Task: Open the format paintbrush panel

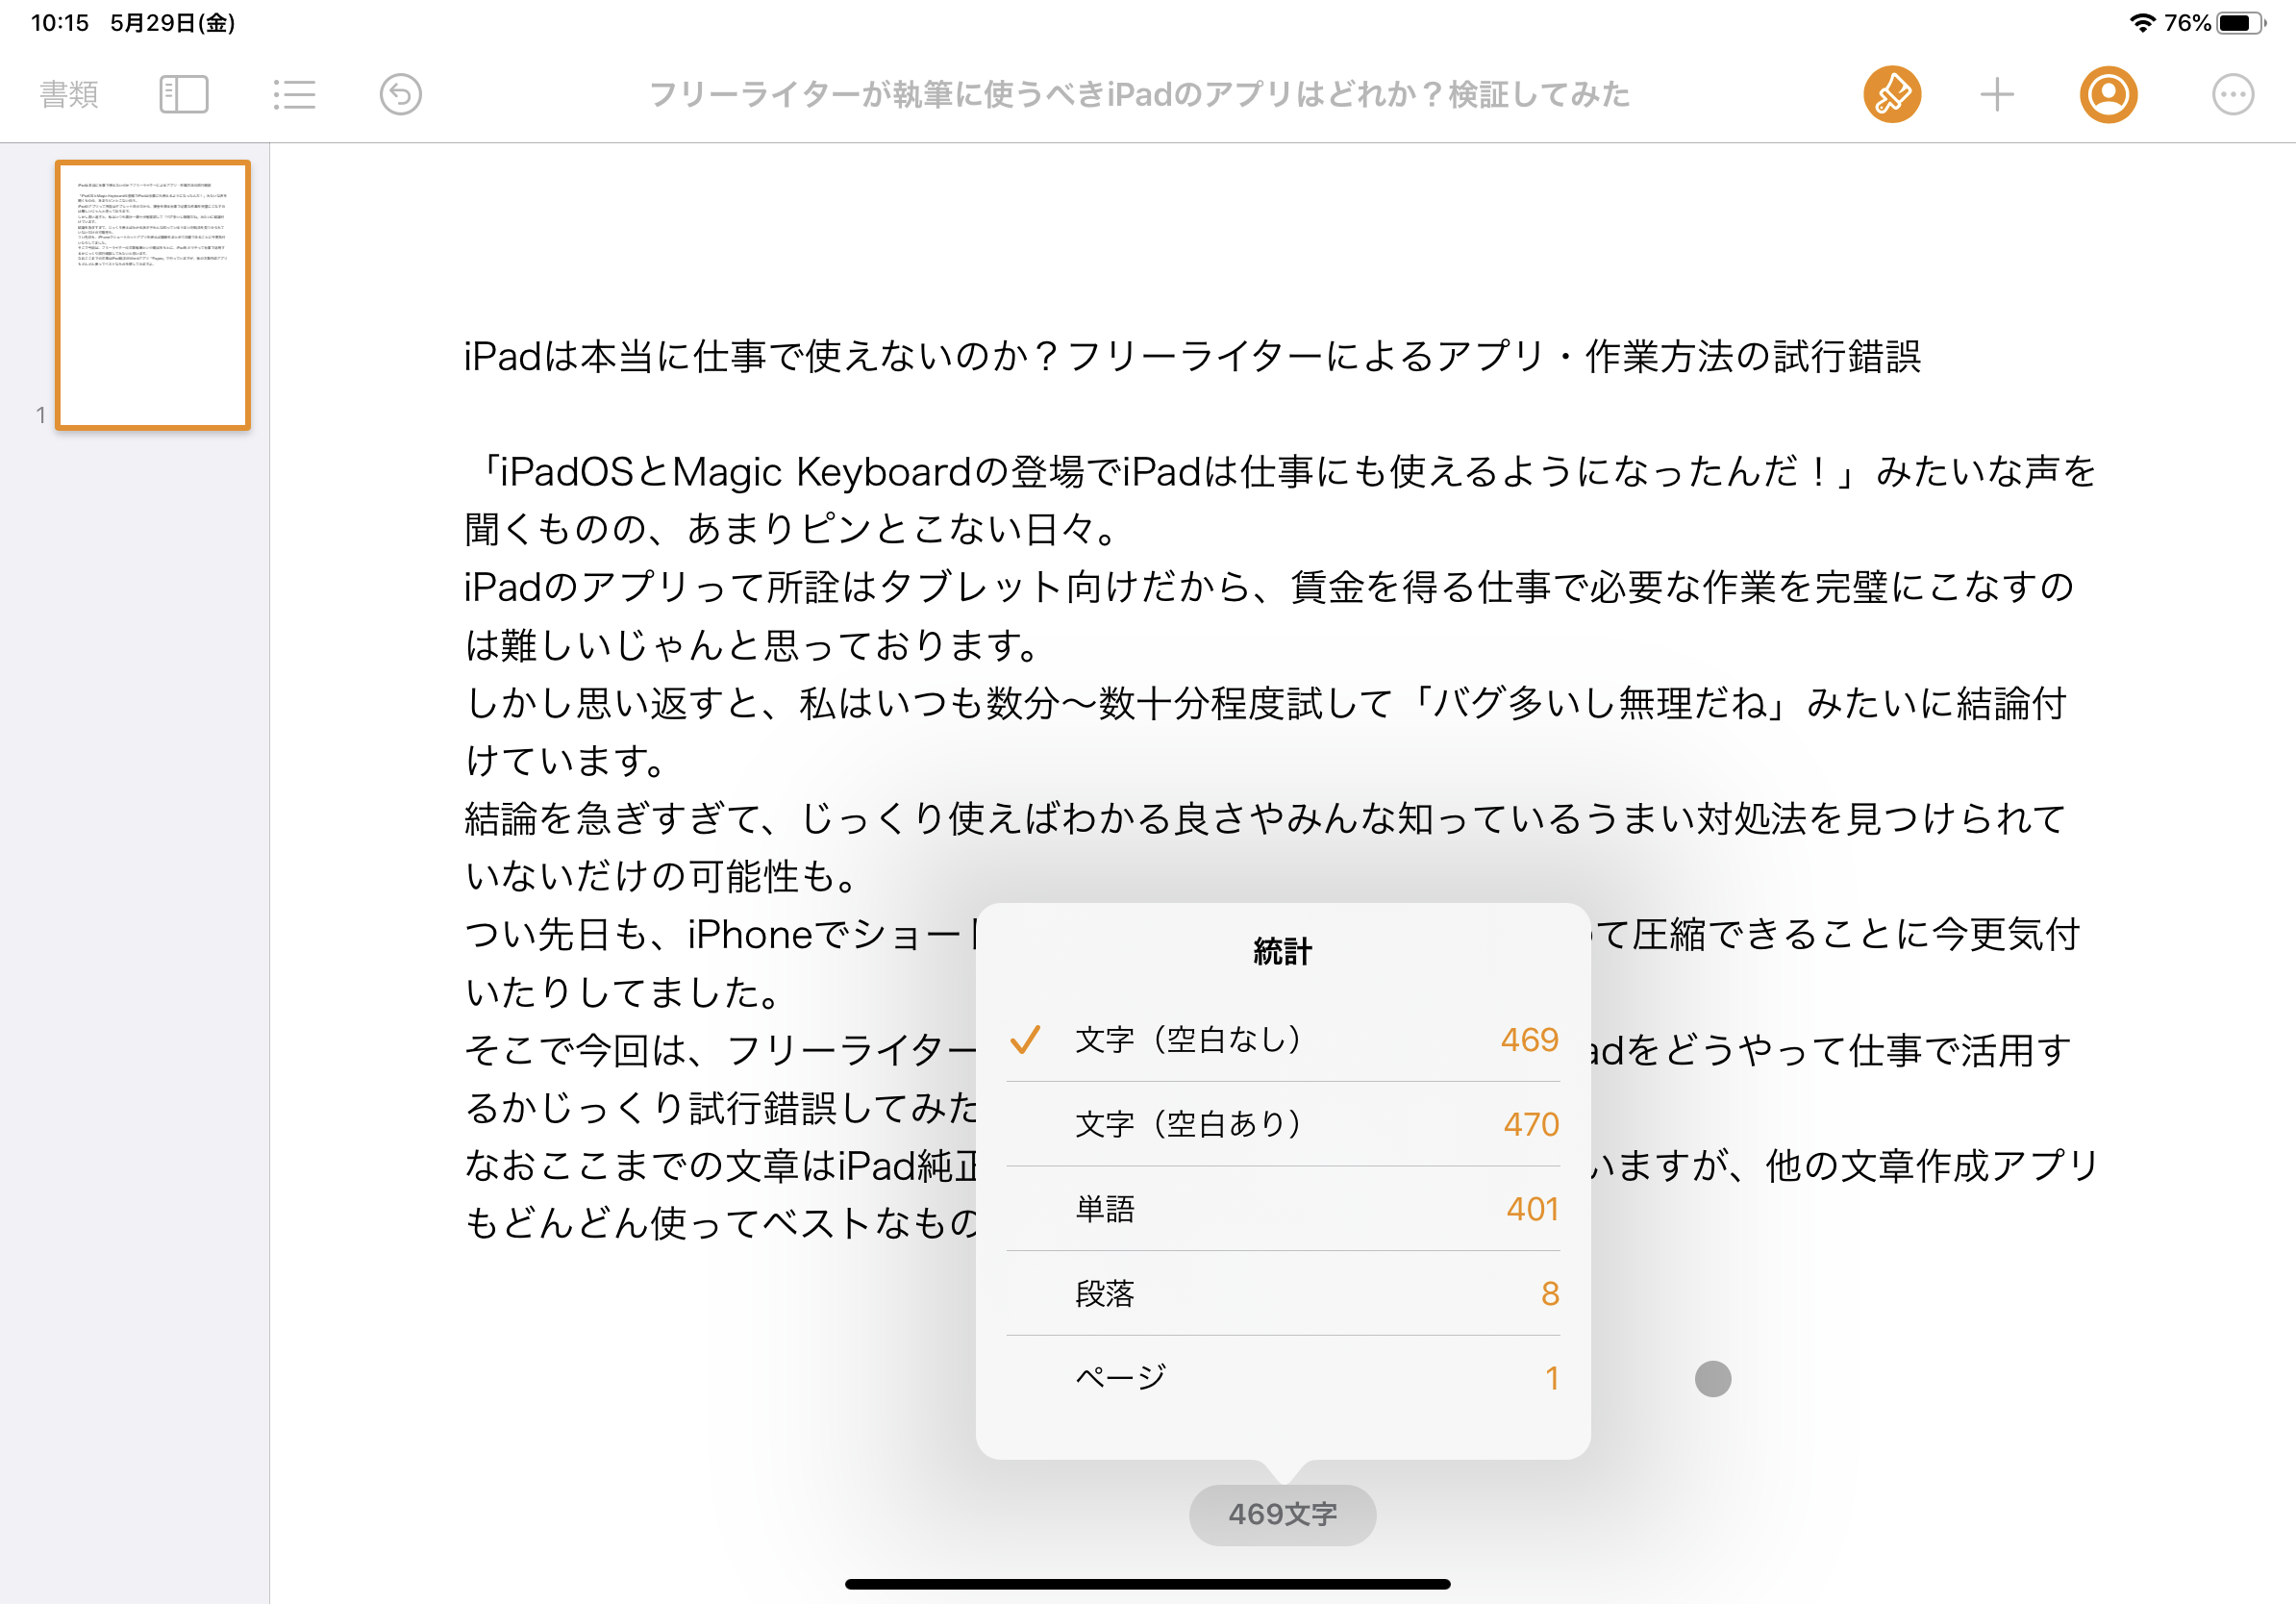Action: 1892,94
